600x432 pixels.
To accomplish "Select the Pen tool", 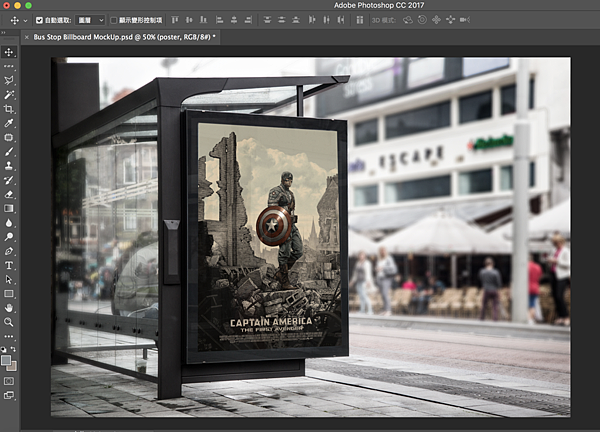I will click(x=9, y=251).
